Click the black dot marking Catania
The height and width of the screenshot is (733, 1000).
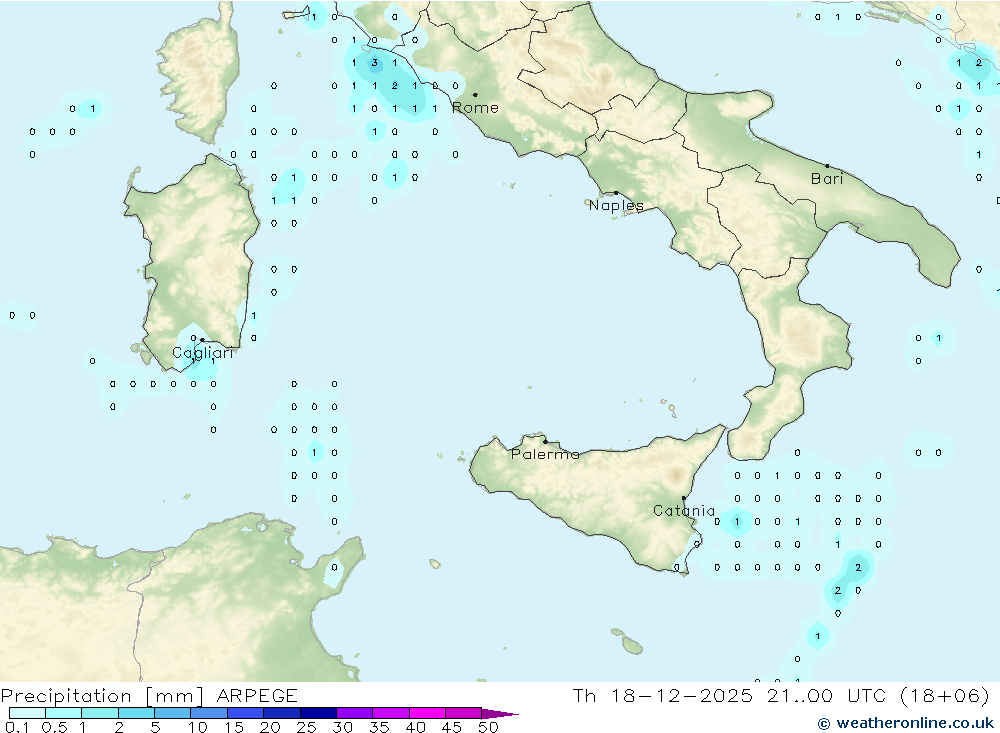pyautogui.click(x=684, y=498)
